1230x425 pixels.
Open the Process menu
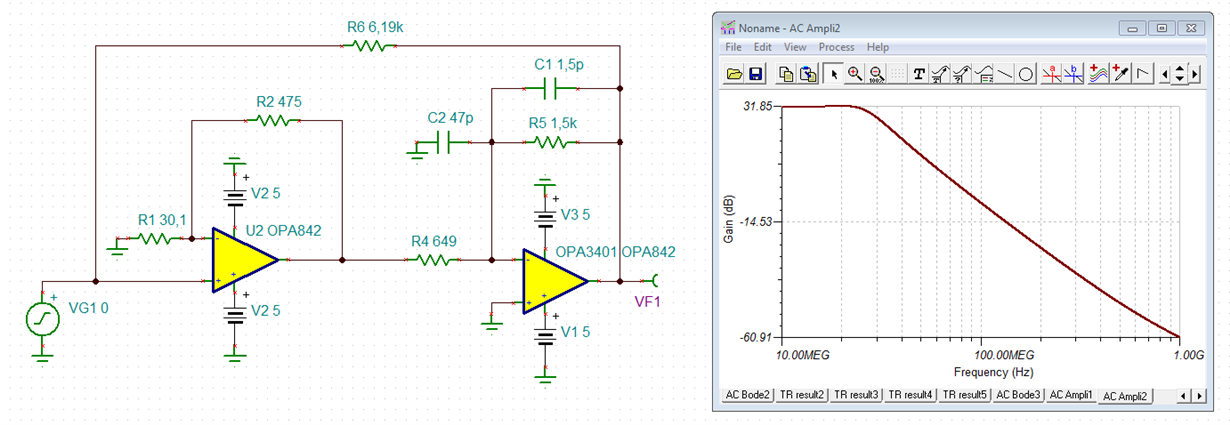[836, 47]
